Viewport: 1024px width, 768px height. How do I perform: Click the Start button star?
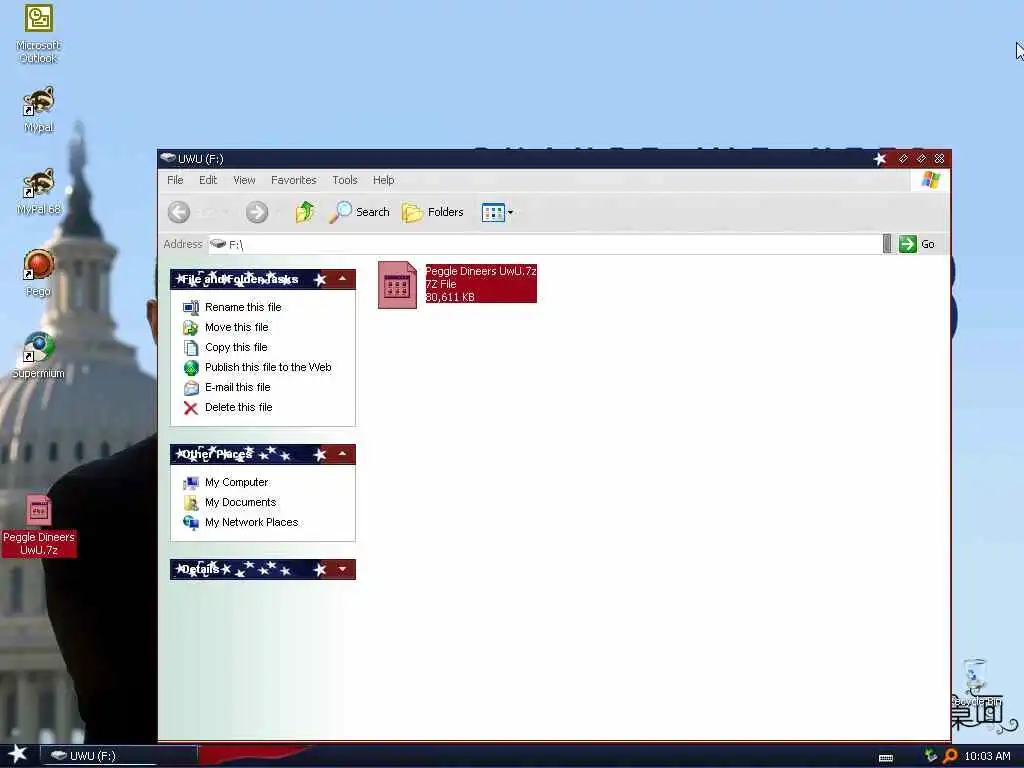point(17,755)
